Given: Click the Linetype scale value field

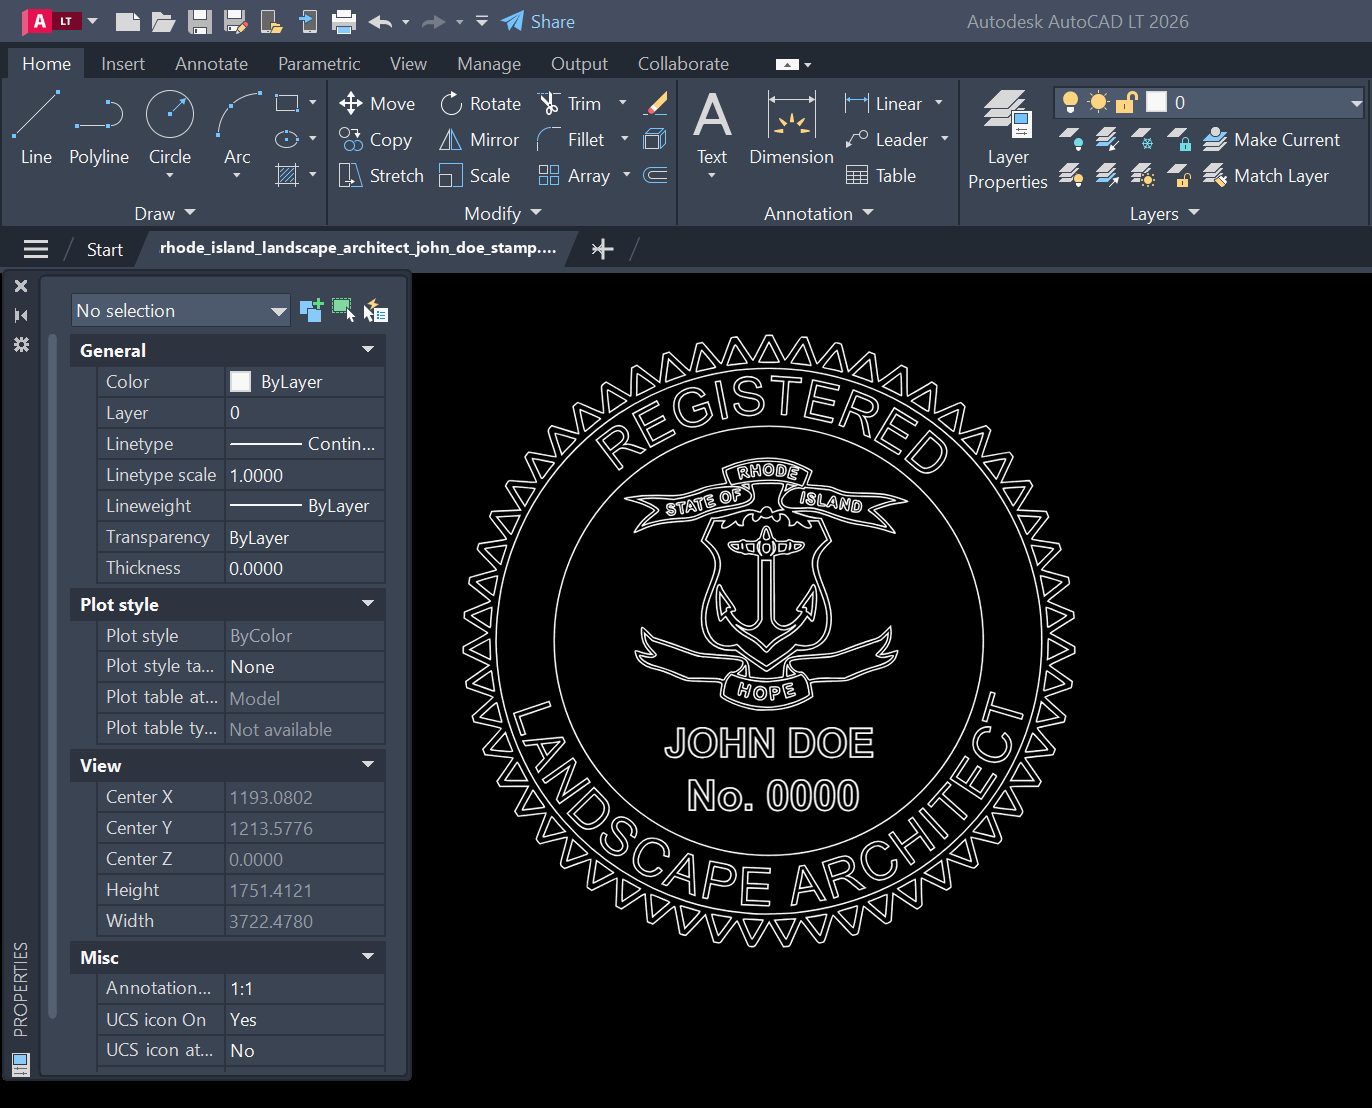Looking at the screenshot, I should [x=305, y=475].
